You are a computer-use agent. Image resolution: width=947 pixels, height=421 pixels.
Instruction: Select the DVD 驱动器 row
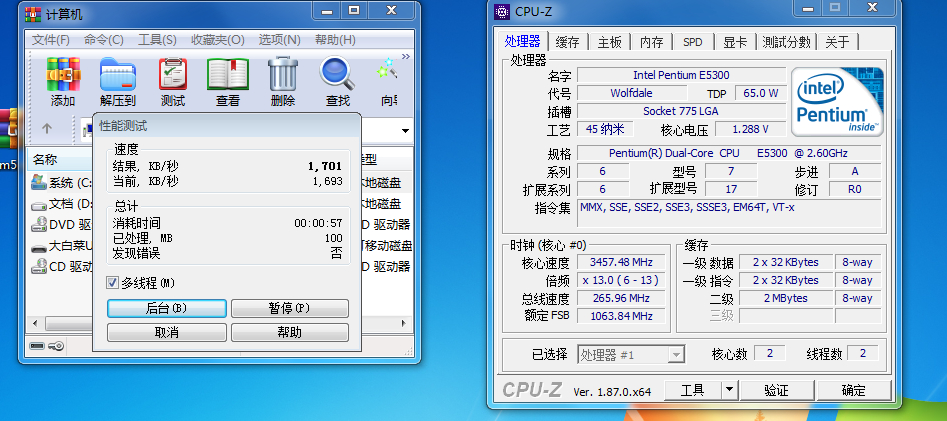61,225
